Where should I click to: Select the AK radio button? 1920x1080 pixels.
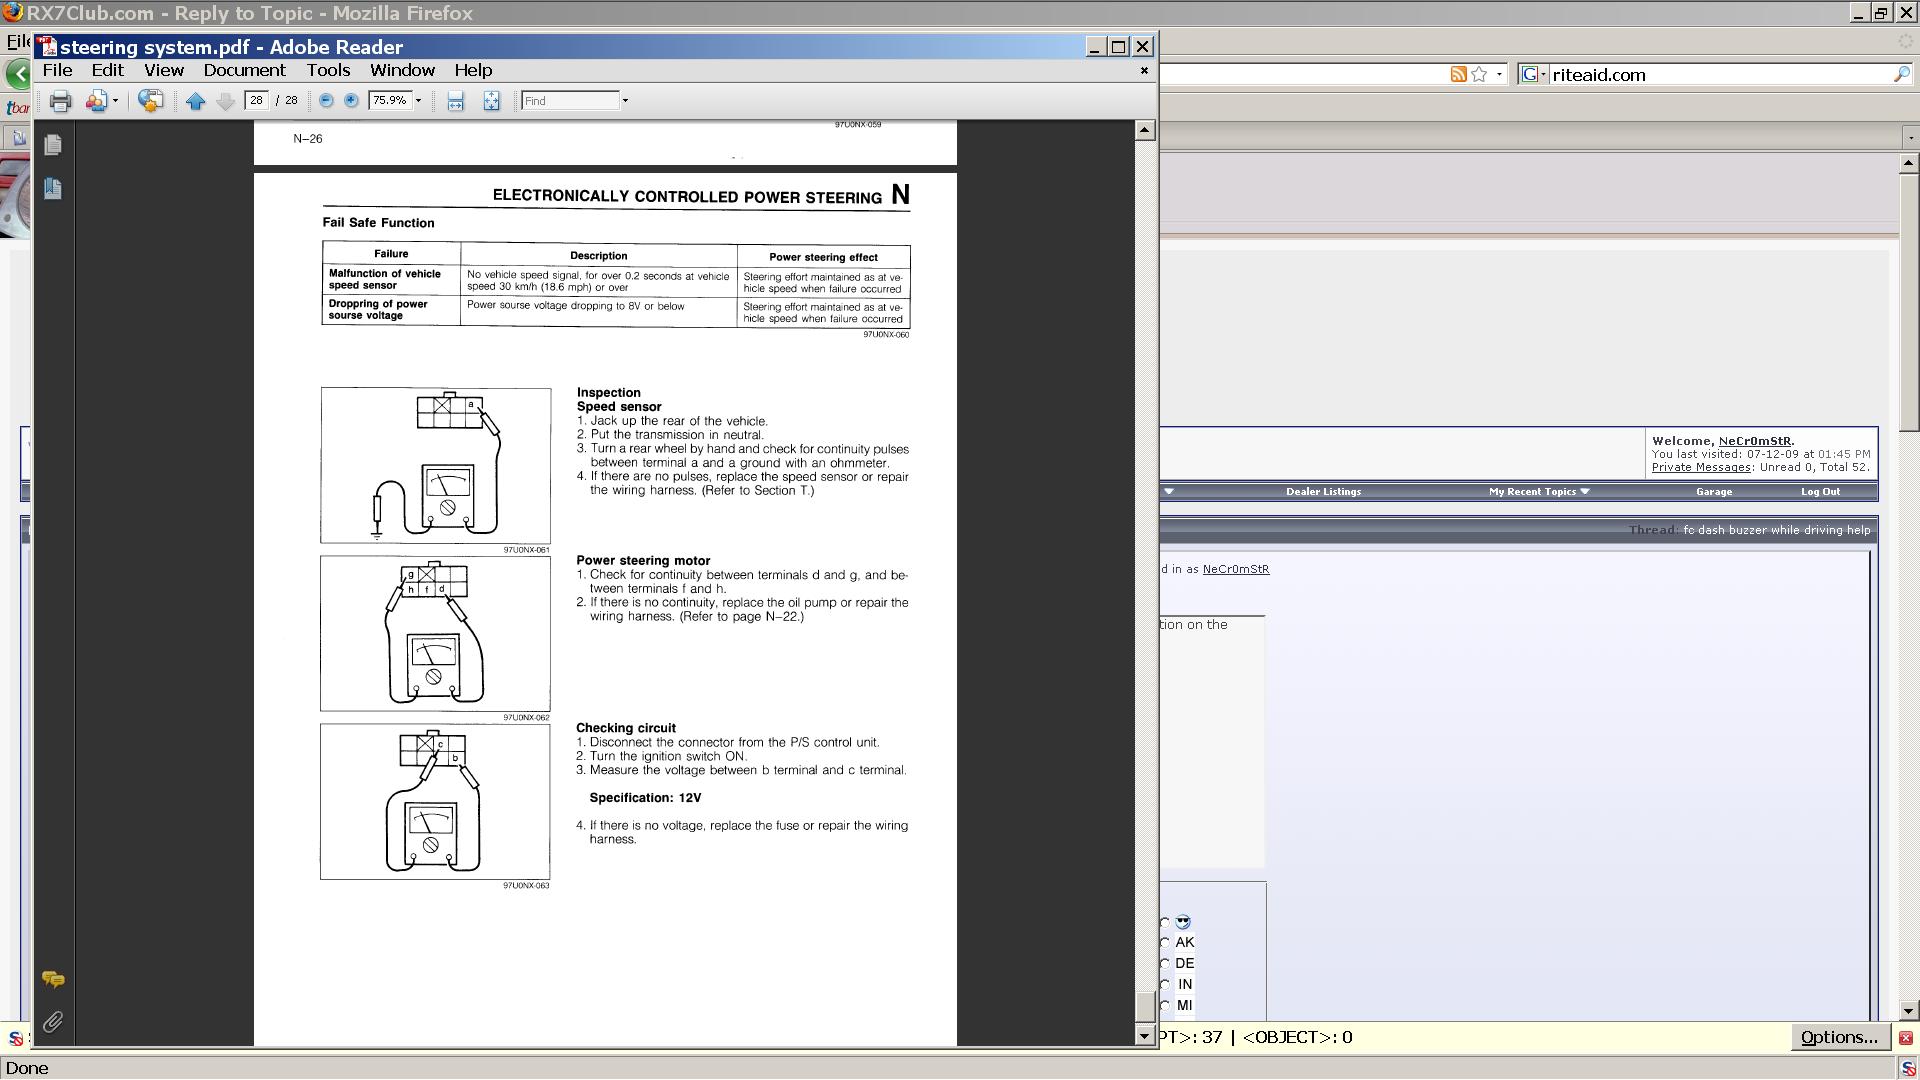[x=1165, y=943]
